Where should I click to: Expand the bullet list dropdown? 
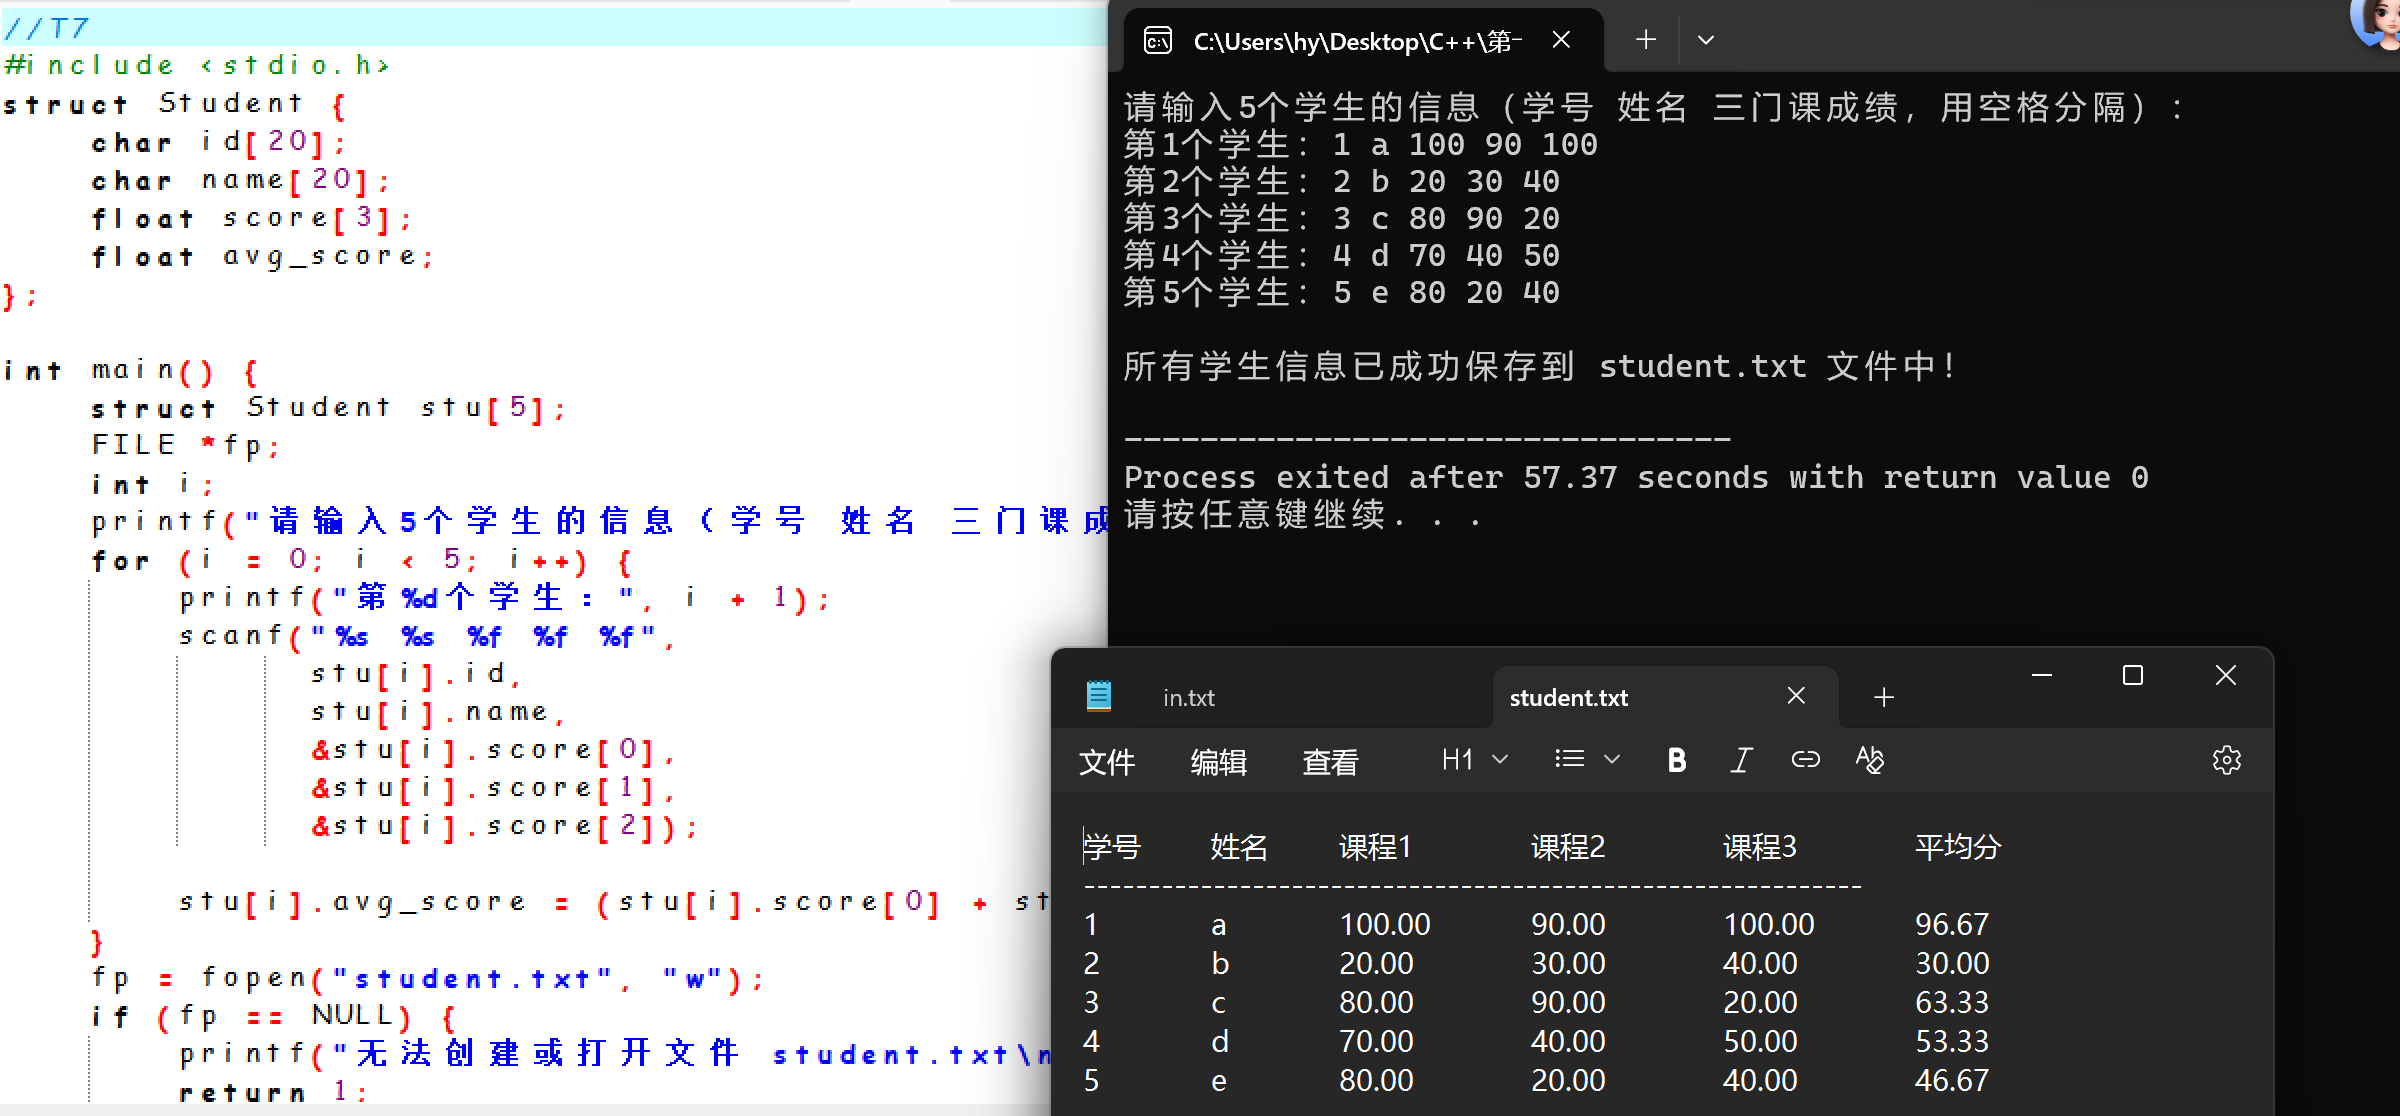[x=1587, y=760]
